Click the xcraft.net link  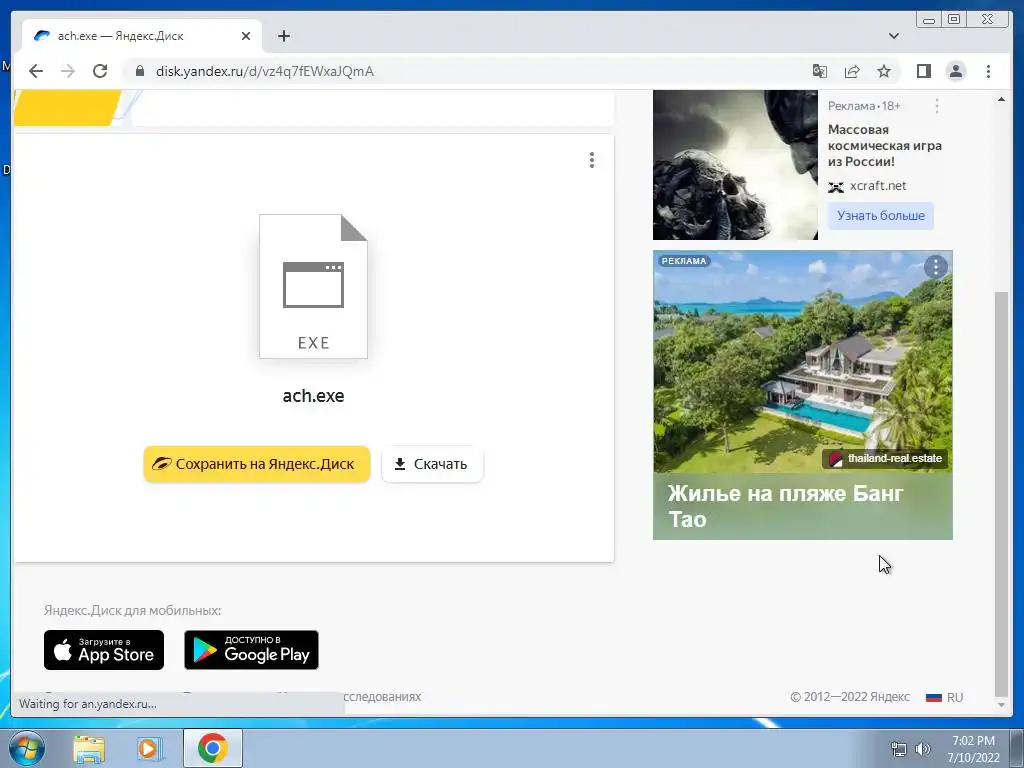pyautogui.click(x=878, y=186)
